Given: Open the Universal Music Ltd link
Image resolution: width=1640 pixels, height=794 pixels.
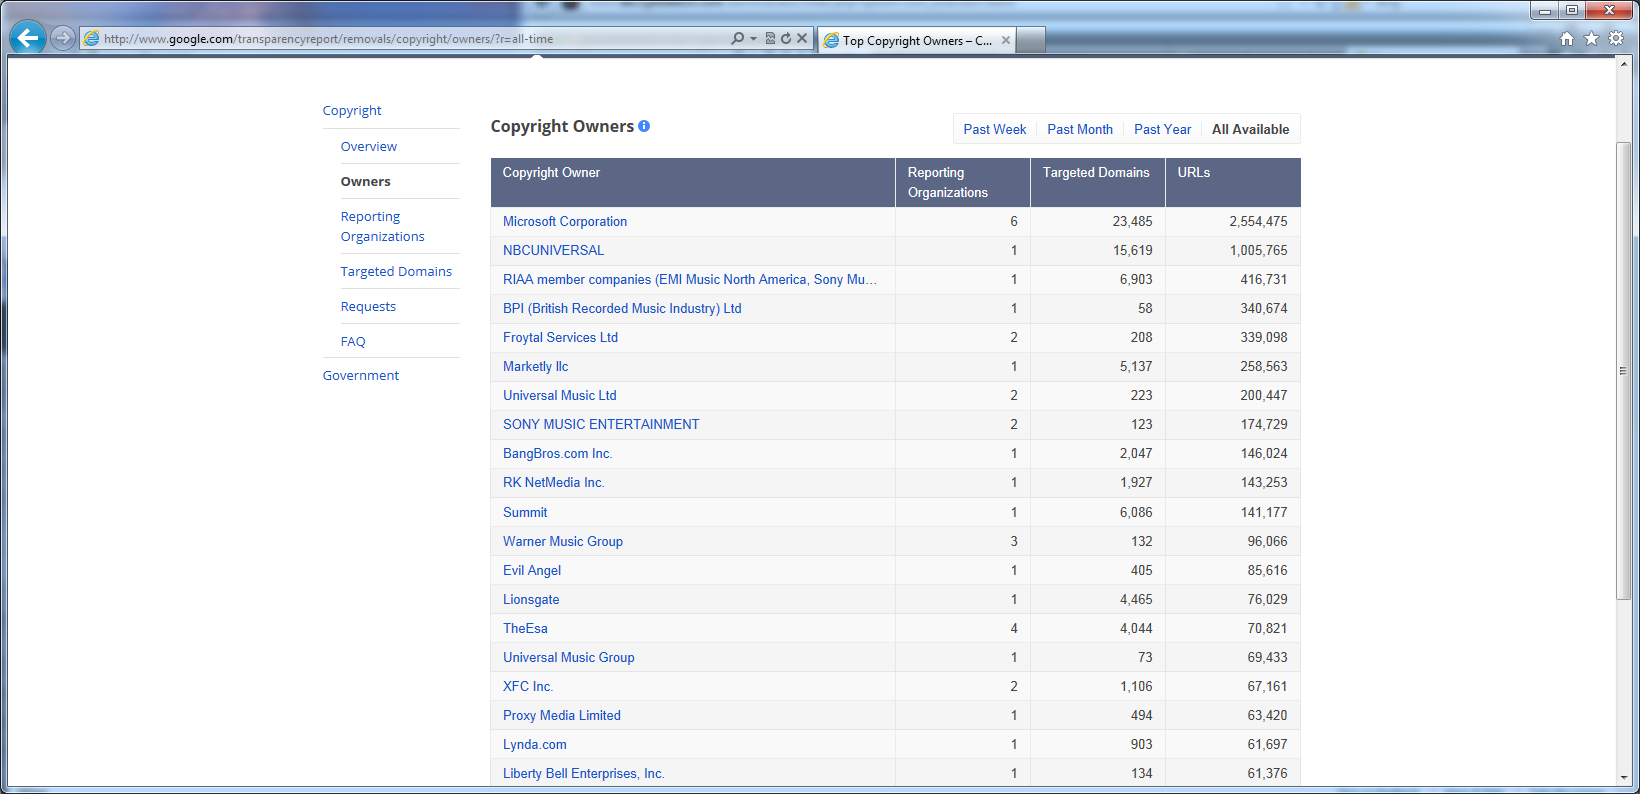Looking at the screenshot, I should pyautogui.click(x=560, y=395).
